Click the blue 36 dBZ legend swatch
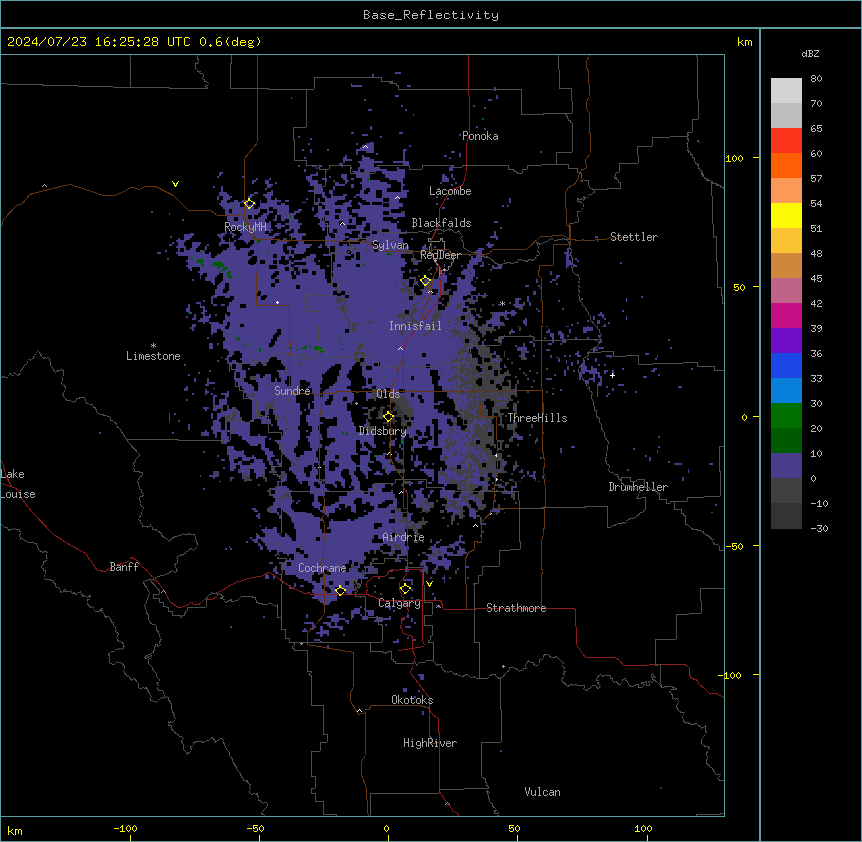862x842 pixels. pos(786,365)
